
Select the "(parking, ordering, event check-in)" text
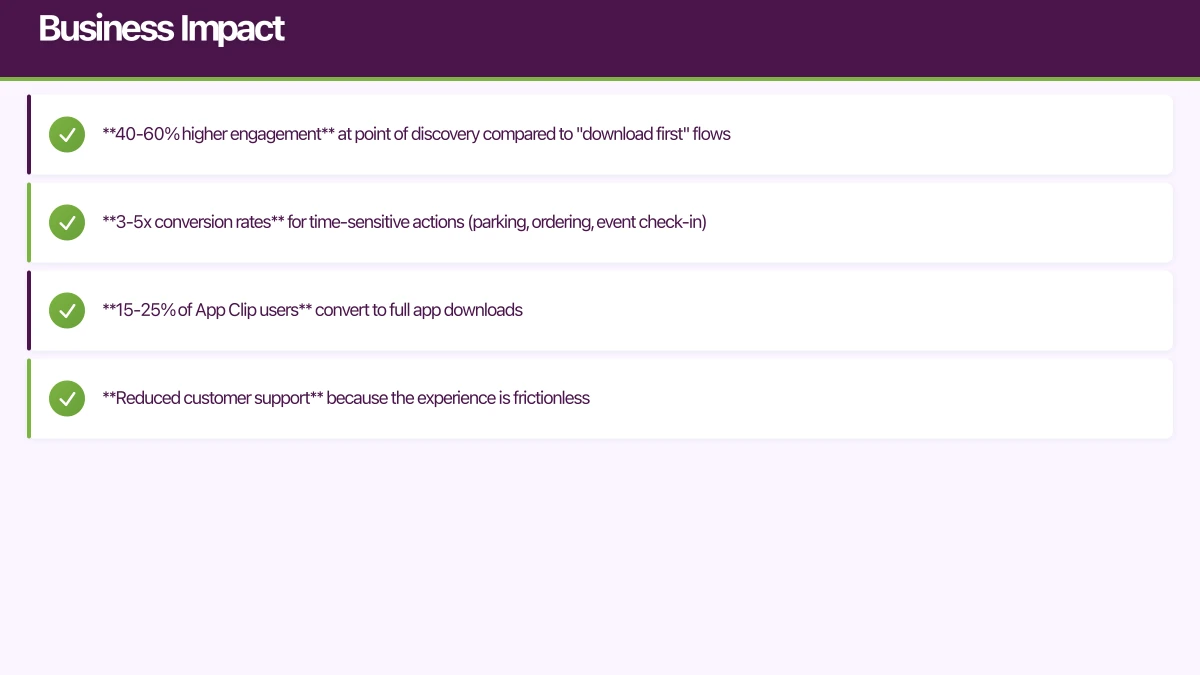click(x=587, y=222)
